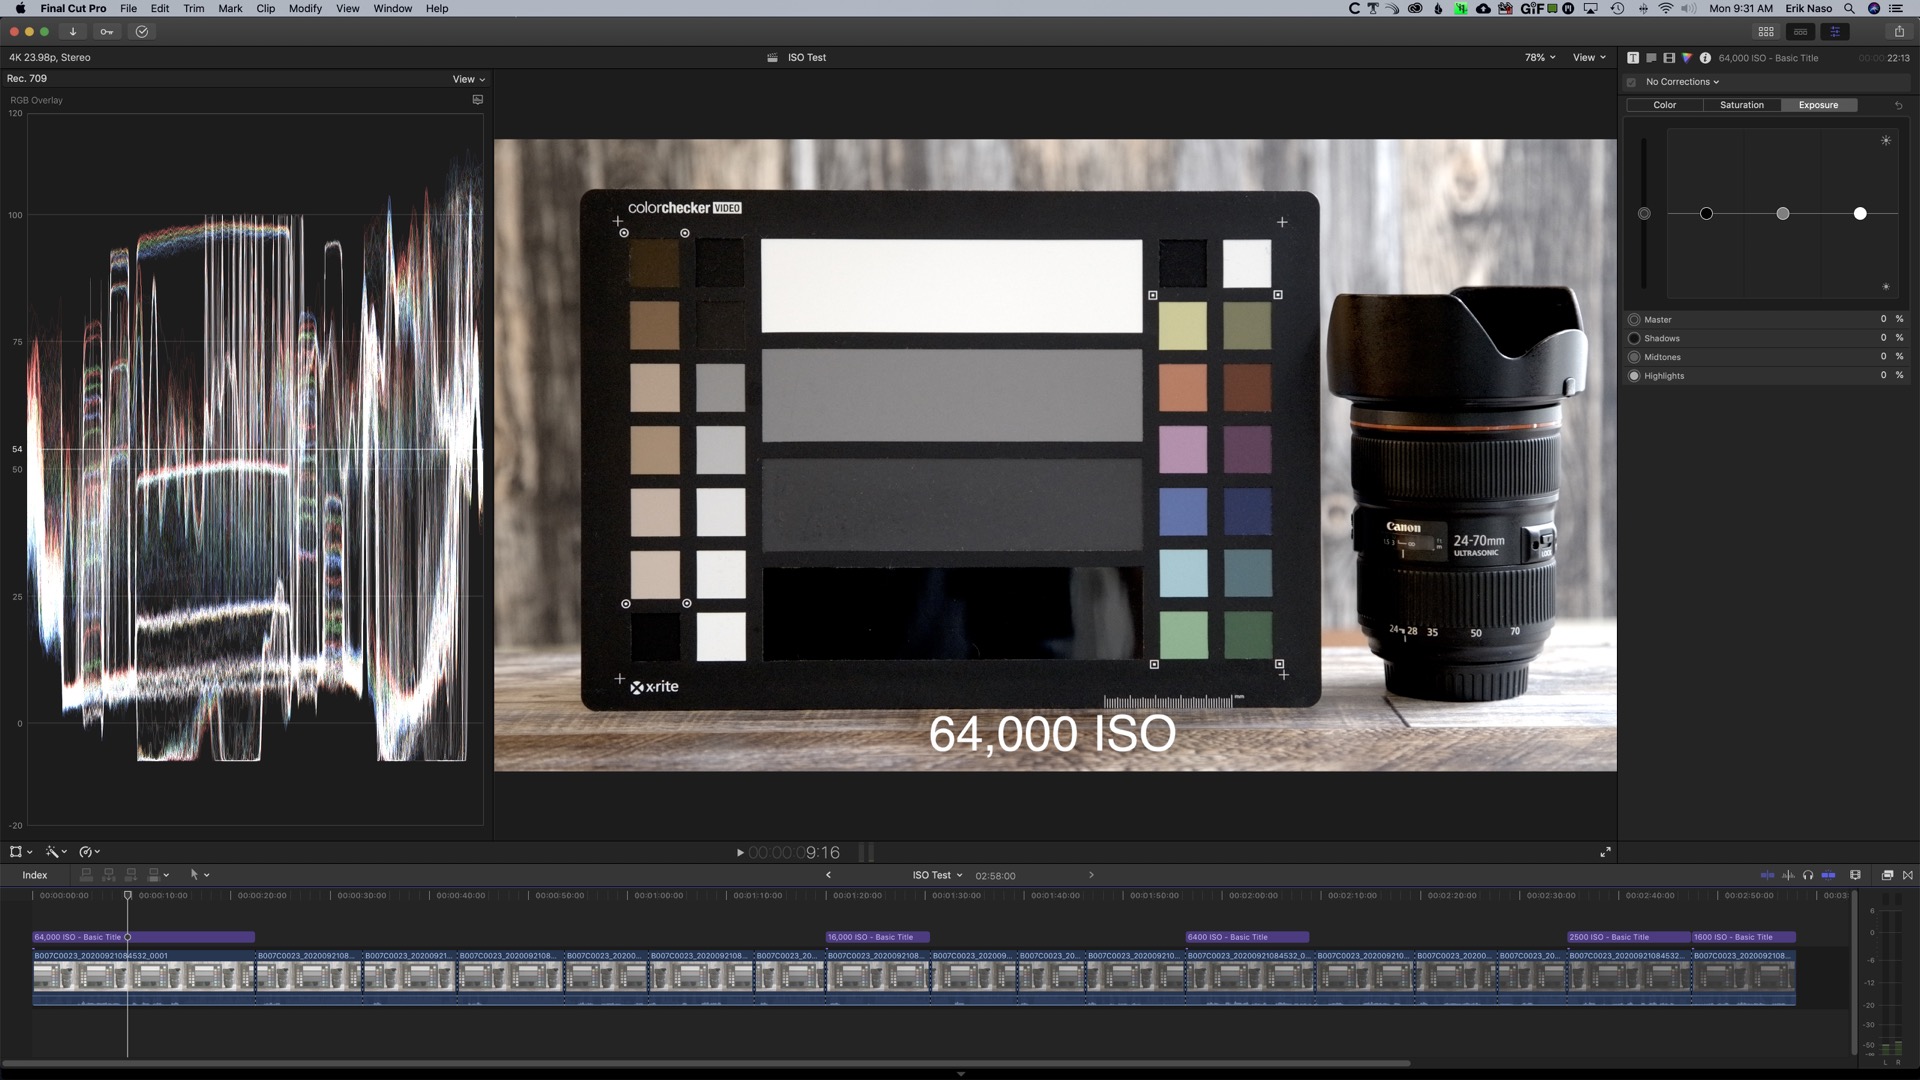Image resolution: width=1920 pixels, height=1080 pixels.
Task: Click the Index button above the timeline
Action: [x=35, y=875]
